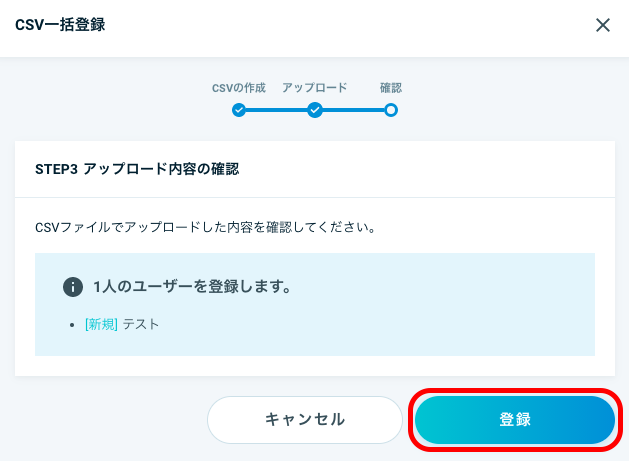This screenshot has height=461, width=629.
Task: Click the テスト user name entry
Action: click(x=141, y=324)
